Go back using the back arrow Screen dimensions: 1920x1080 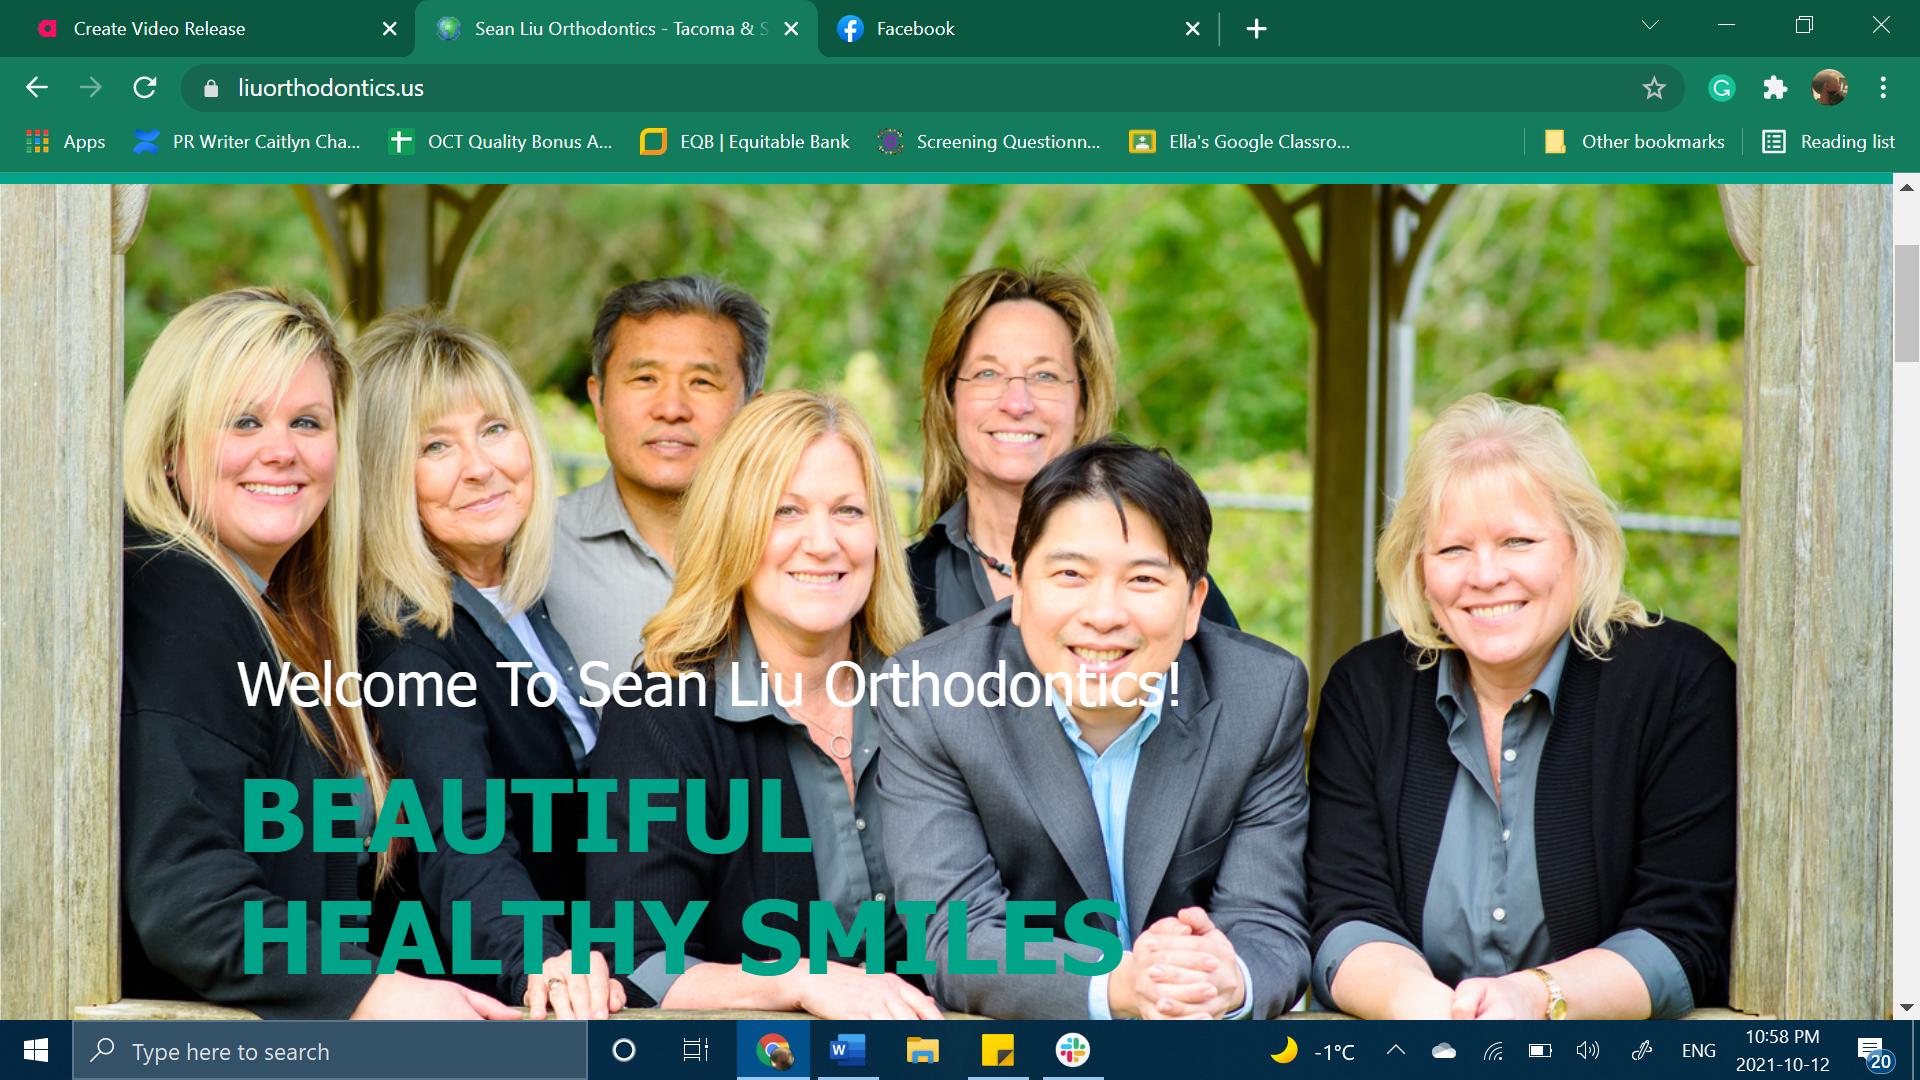[37, 88]
